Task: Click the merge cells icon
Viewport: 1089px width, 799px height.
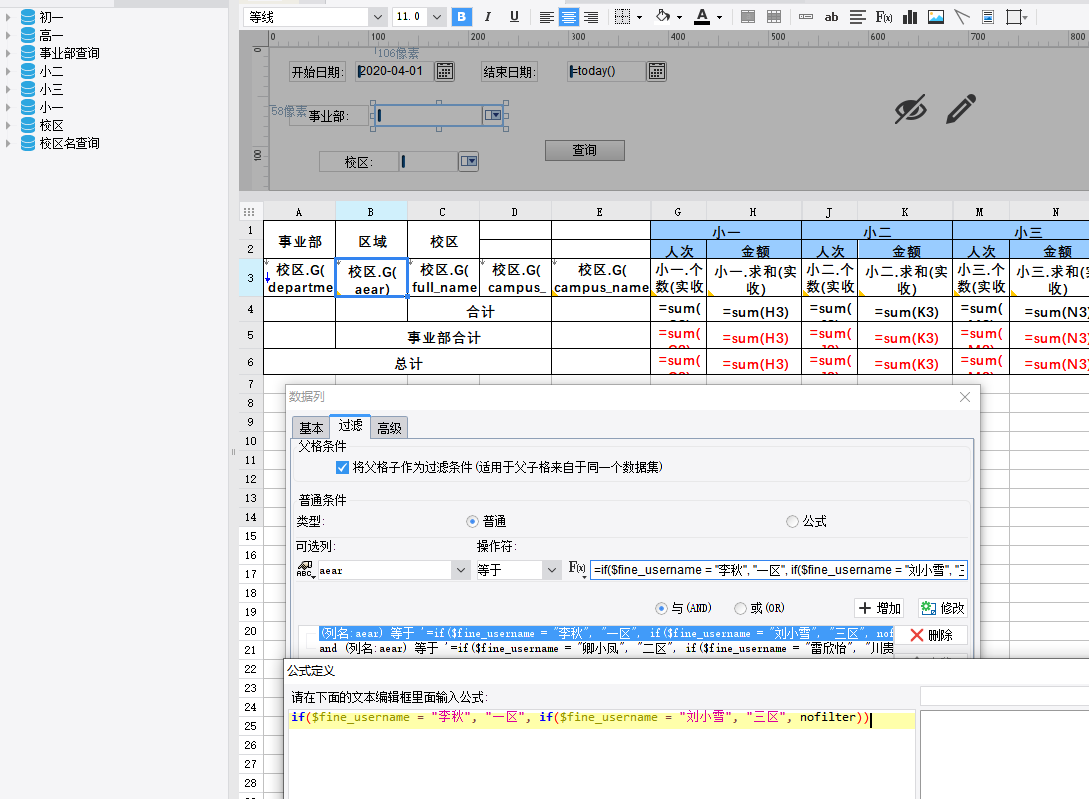Action: 748,17
